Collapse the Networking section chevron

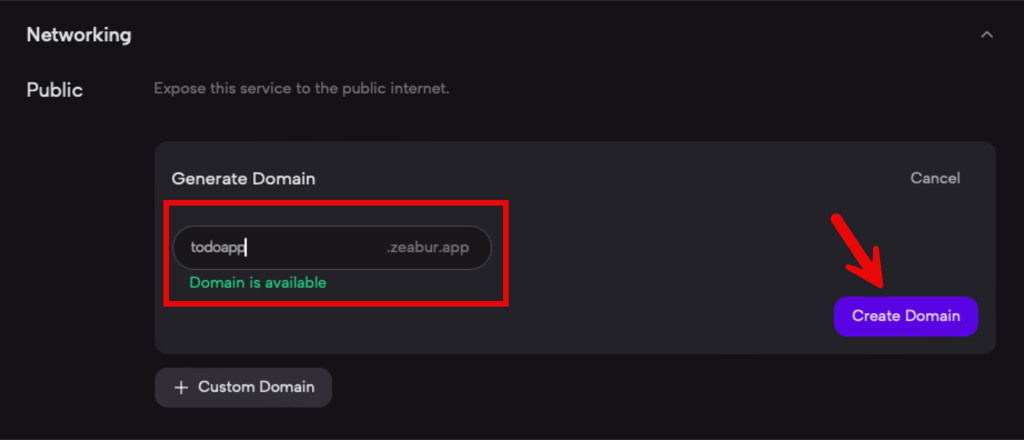click(x=987, y=35)
